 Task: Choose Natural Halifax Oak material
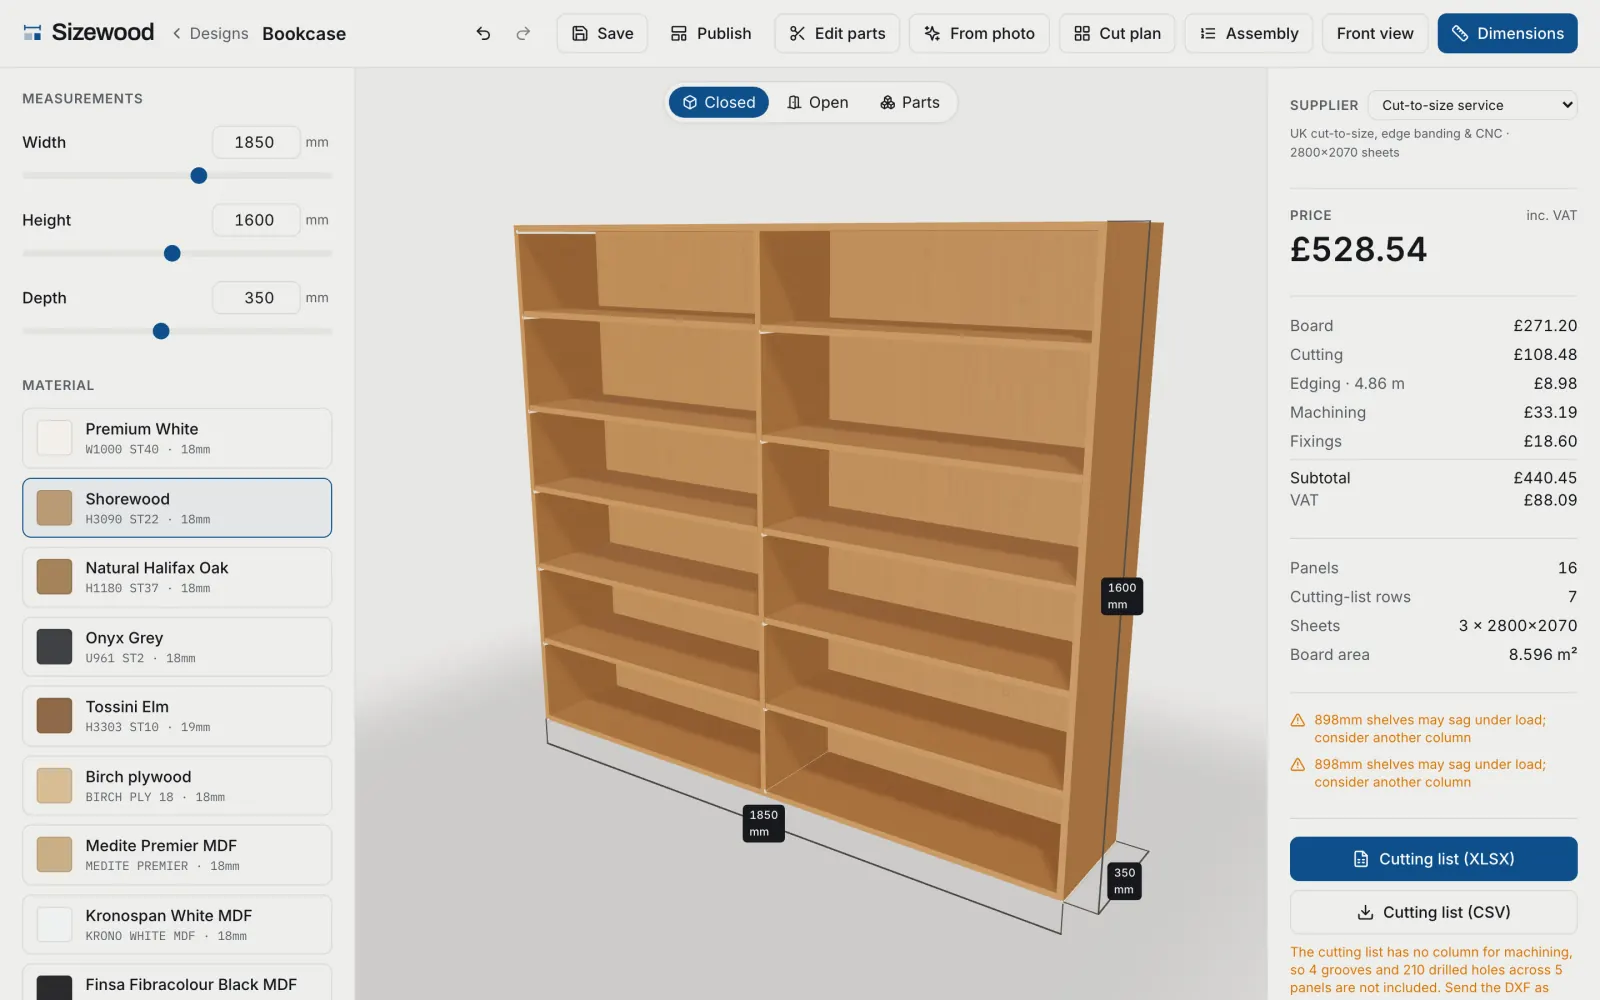click(177, 577)
